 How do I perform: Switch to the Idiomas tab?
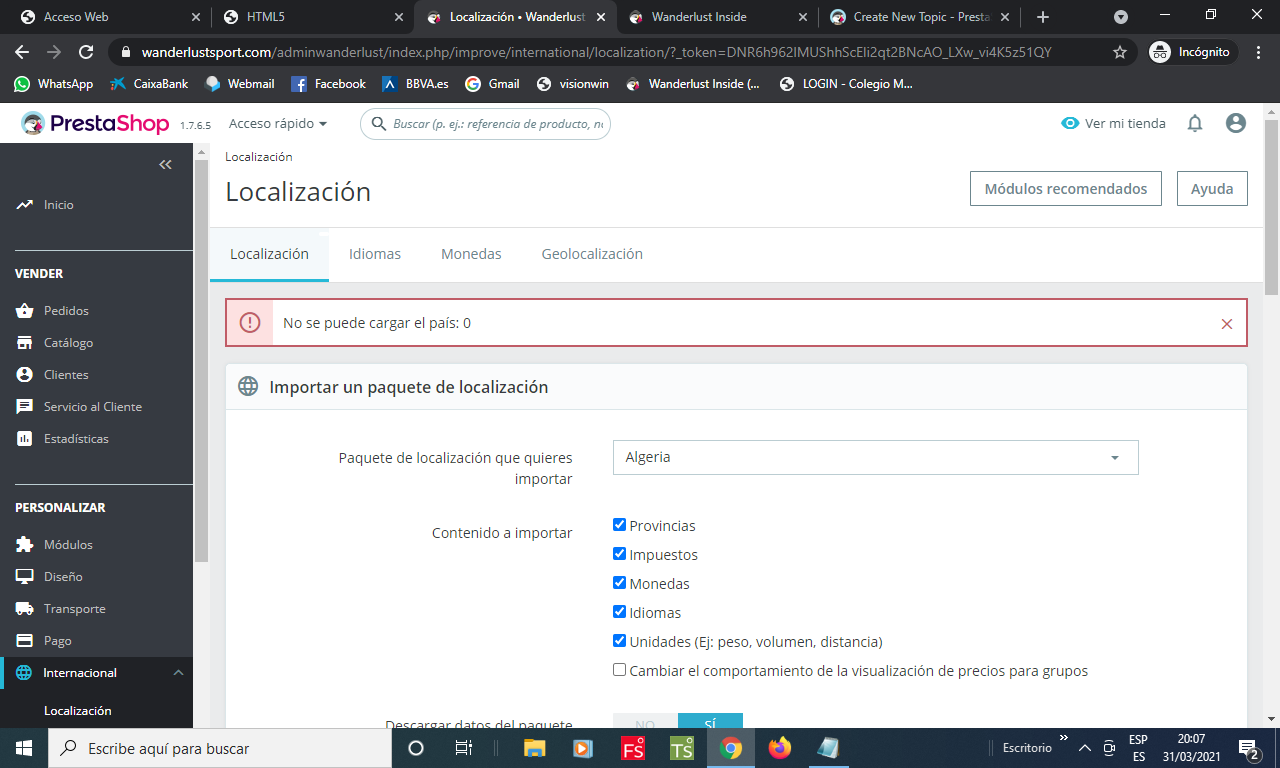point(375,254)
